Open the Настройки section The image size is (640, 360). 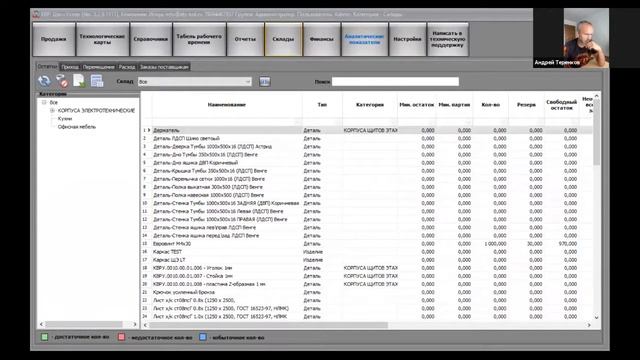(407, 39)
